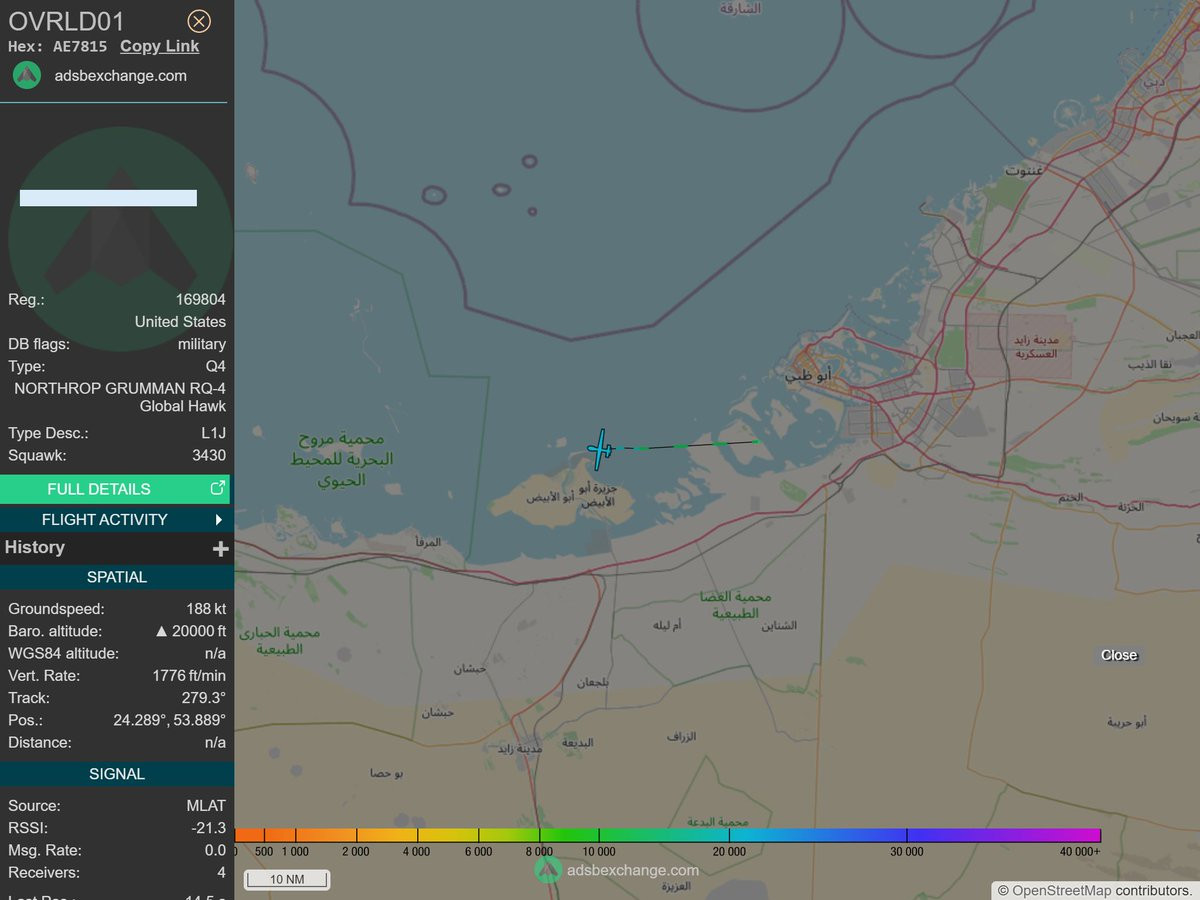Image resolution: width=1200 pixels, height=900 pixels.
Task: Click the military DB flags value
Action: coord(202,344)
